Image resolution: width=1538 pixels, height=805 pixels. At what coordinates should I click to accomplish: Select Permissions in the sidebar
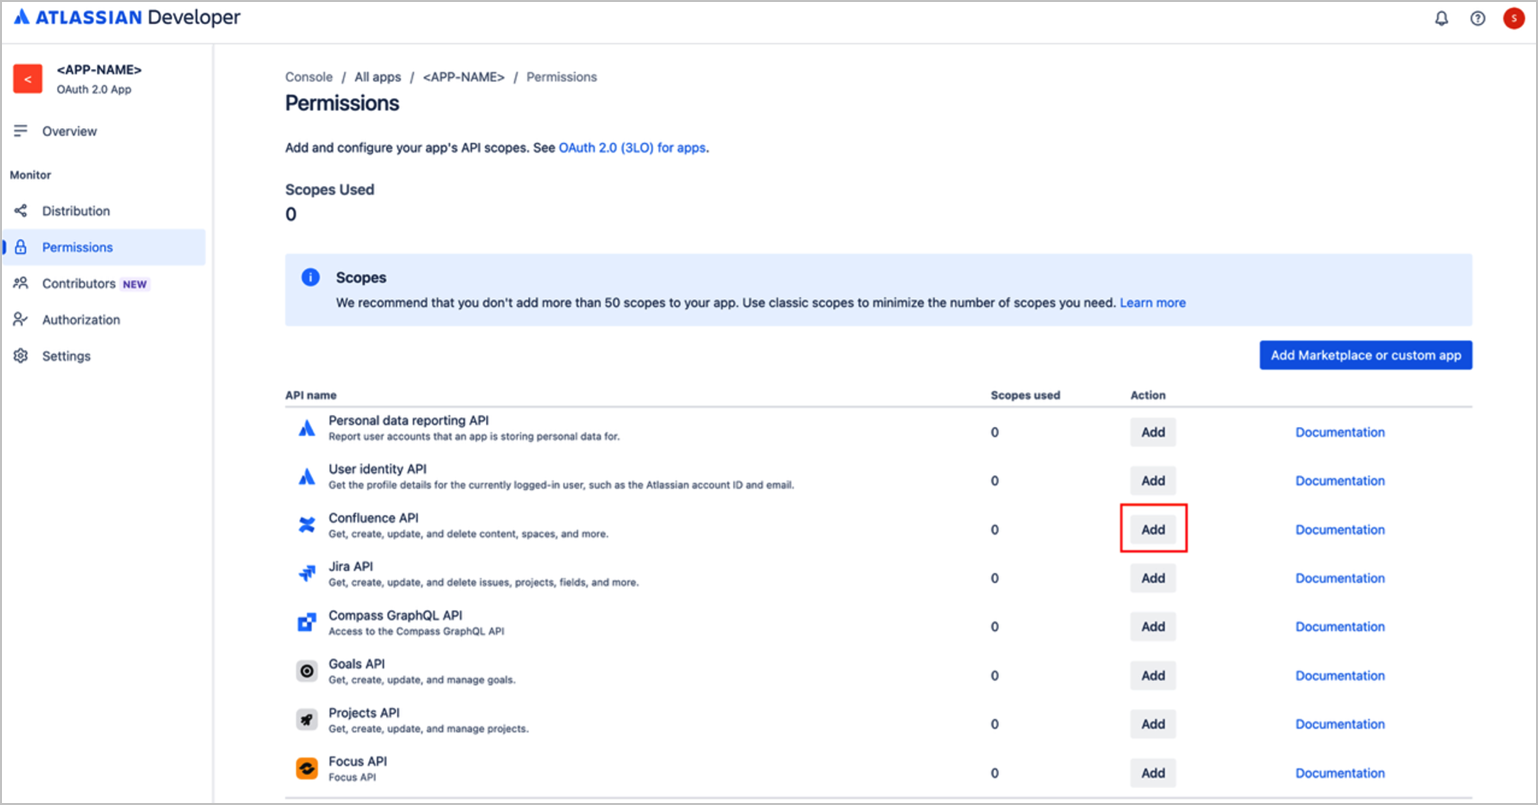(x=104, y=247)
